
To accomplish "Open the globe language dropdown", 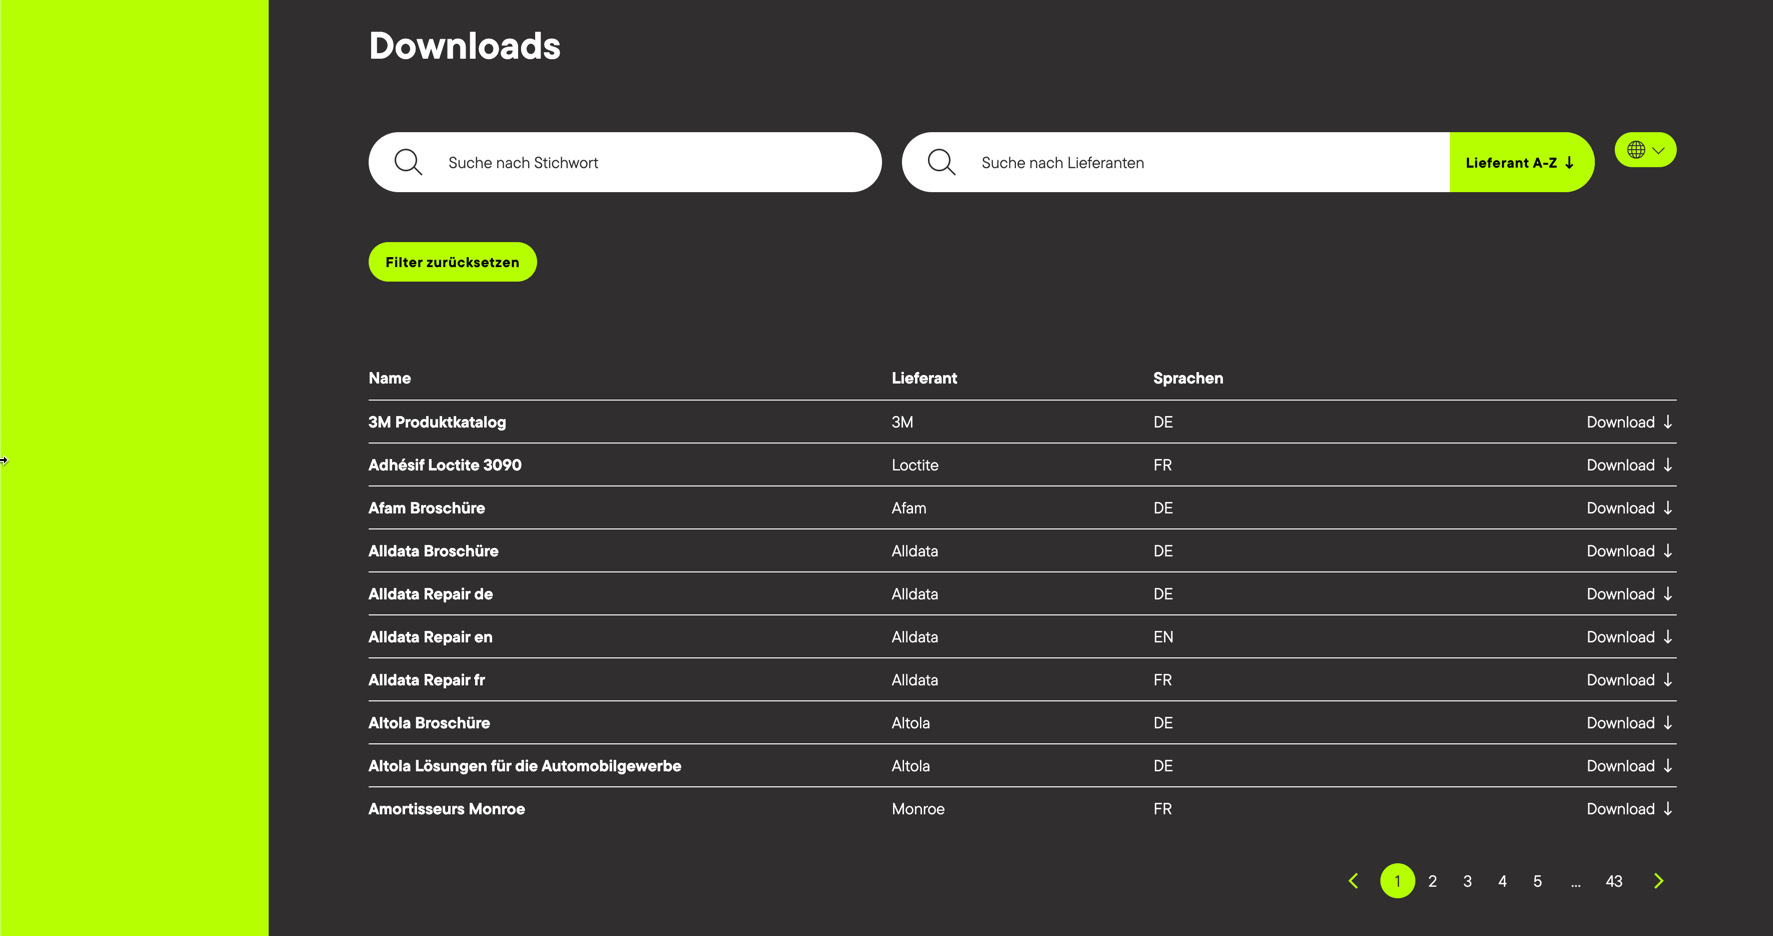I will 1645,150.
